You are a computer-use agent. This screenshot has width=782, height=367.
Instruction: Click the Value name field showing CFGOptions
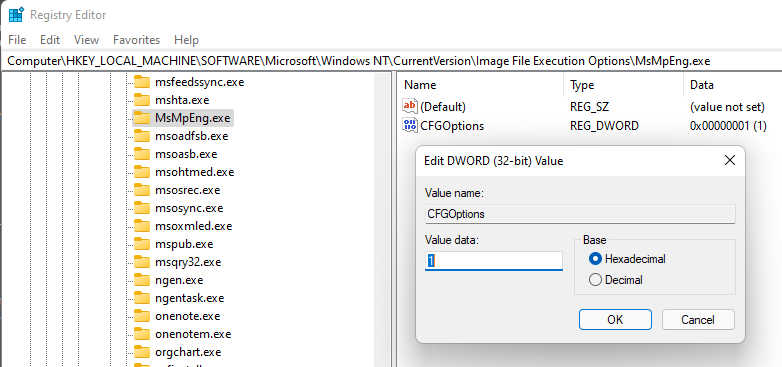pyautogui.click(x=580, y=214)
